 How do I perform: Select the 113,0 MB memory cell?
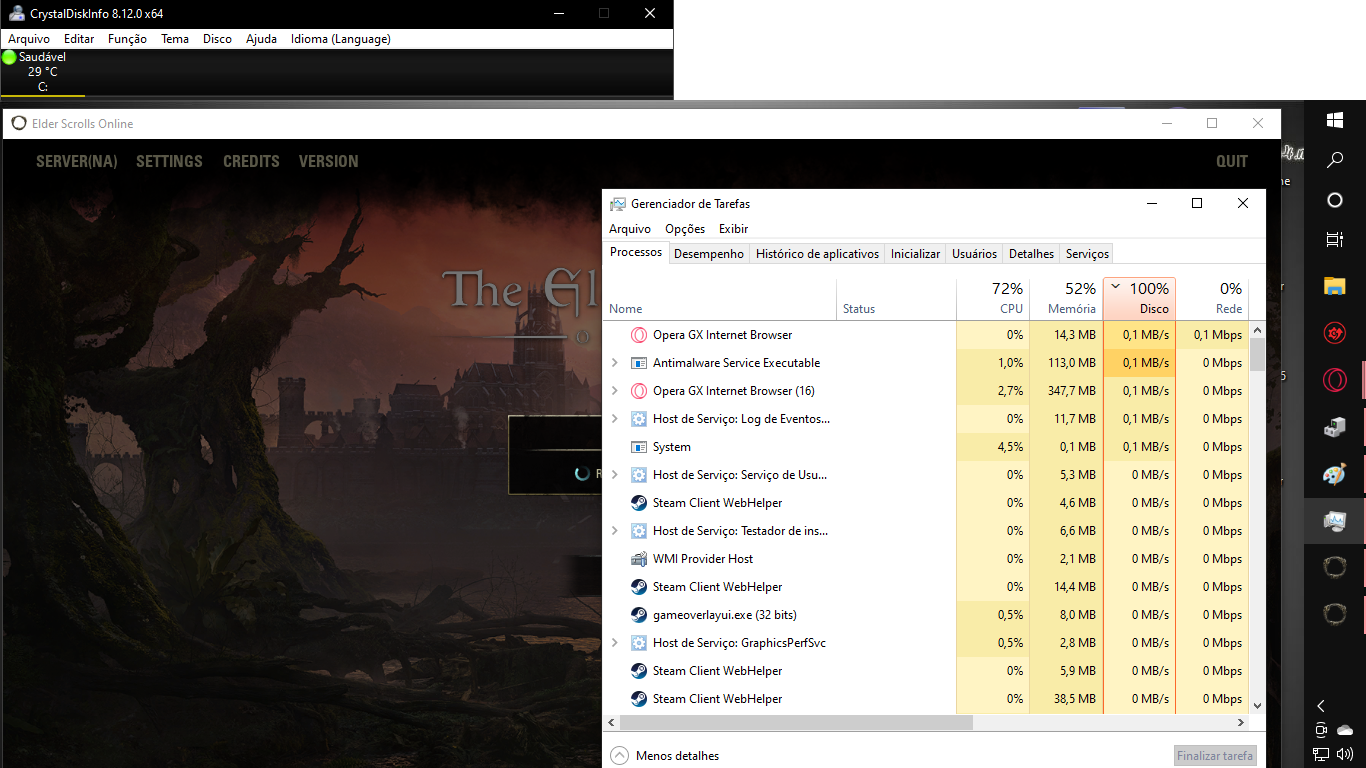(1066, 363)
